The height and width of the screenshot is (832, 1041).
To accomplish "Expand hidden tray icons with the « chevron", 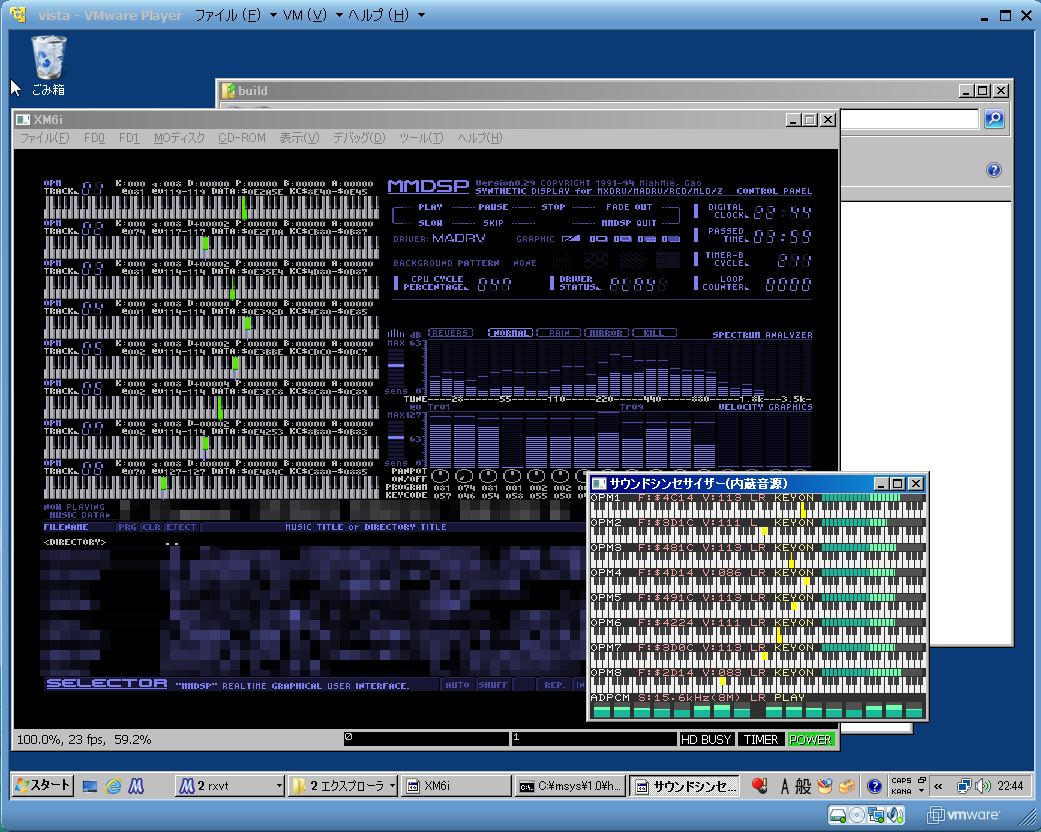I will point(938,787).
